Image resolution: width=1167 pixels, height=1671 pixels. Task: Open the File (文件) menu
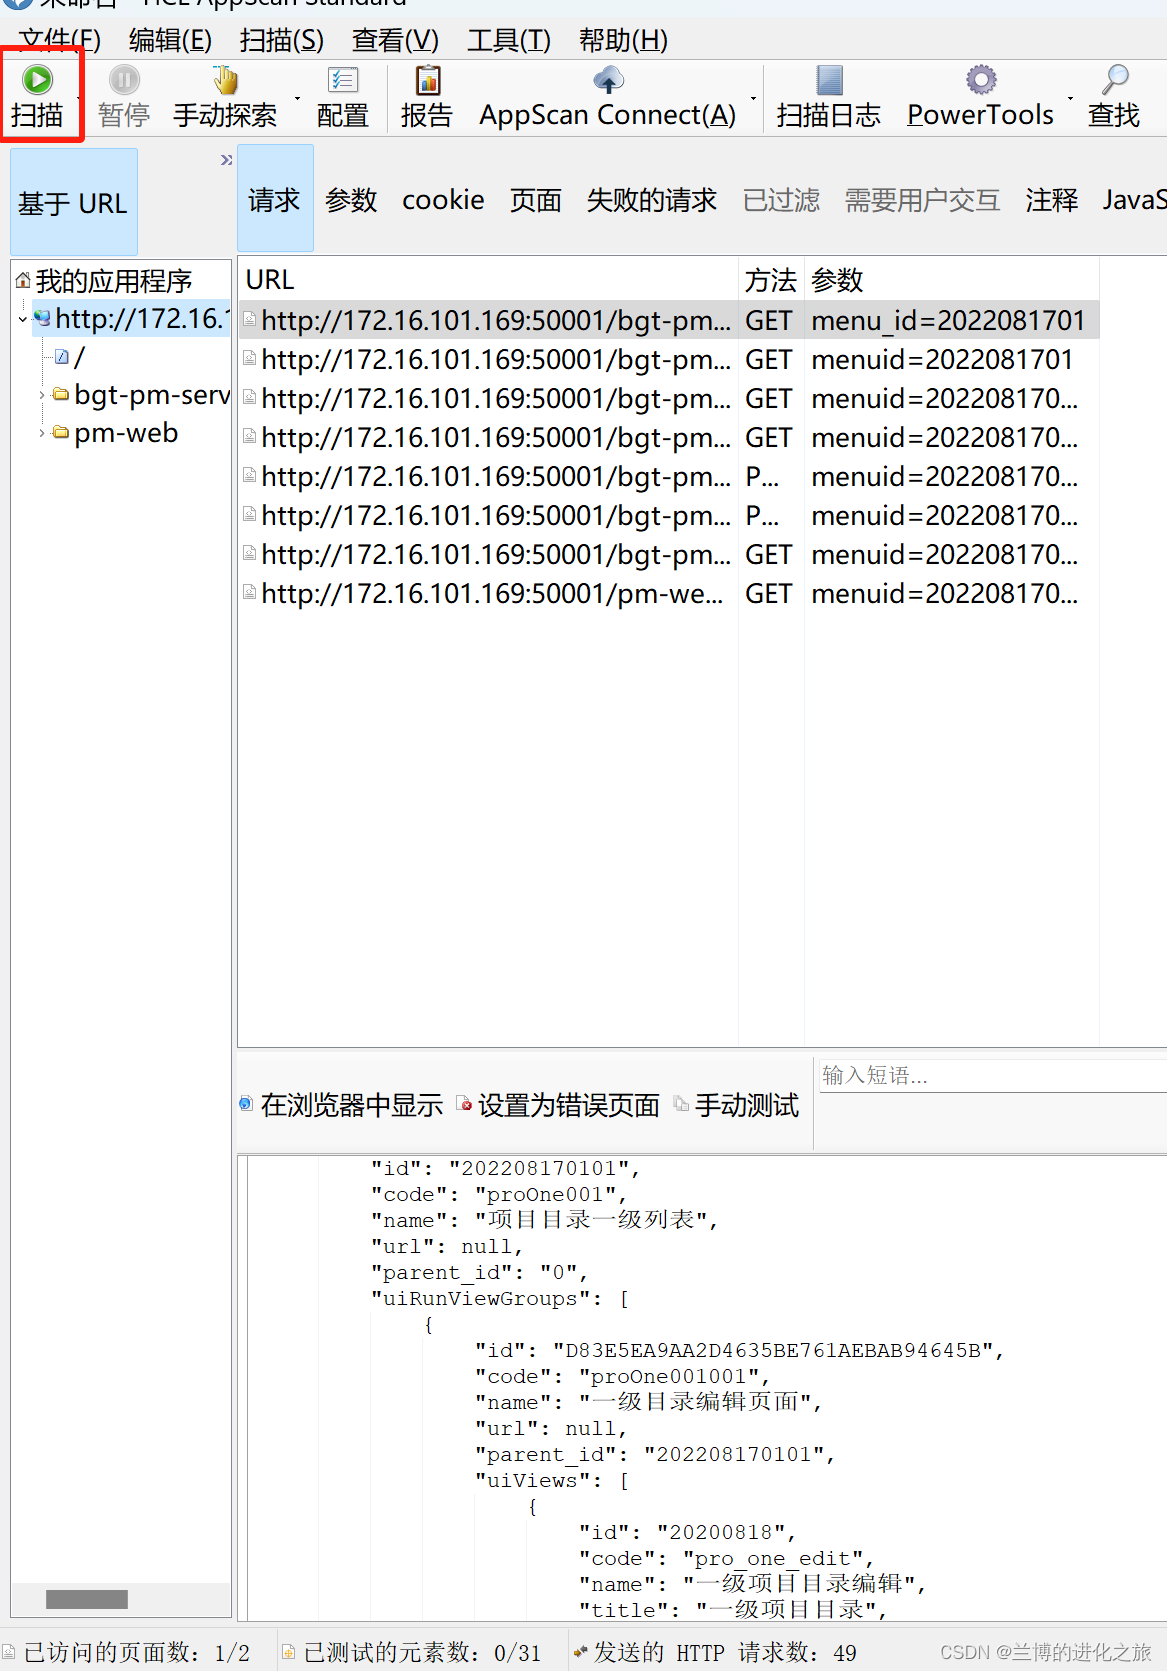pyautogui.click(x=59, y=40)
